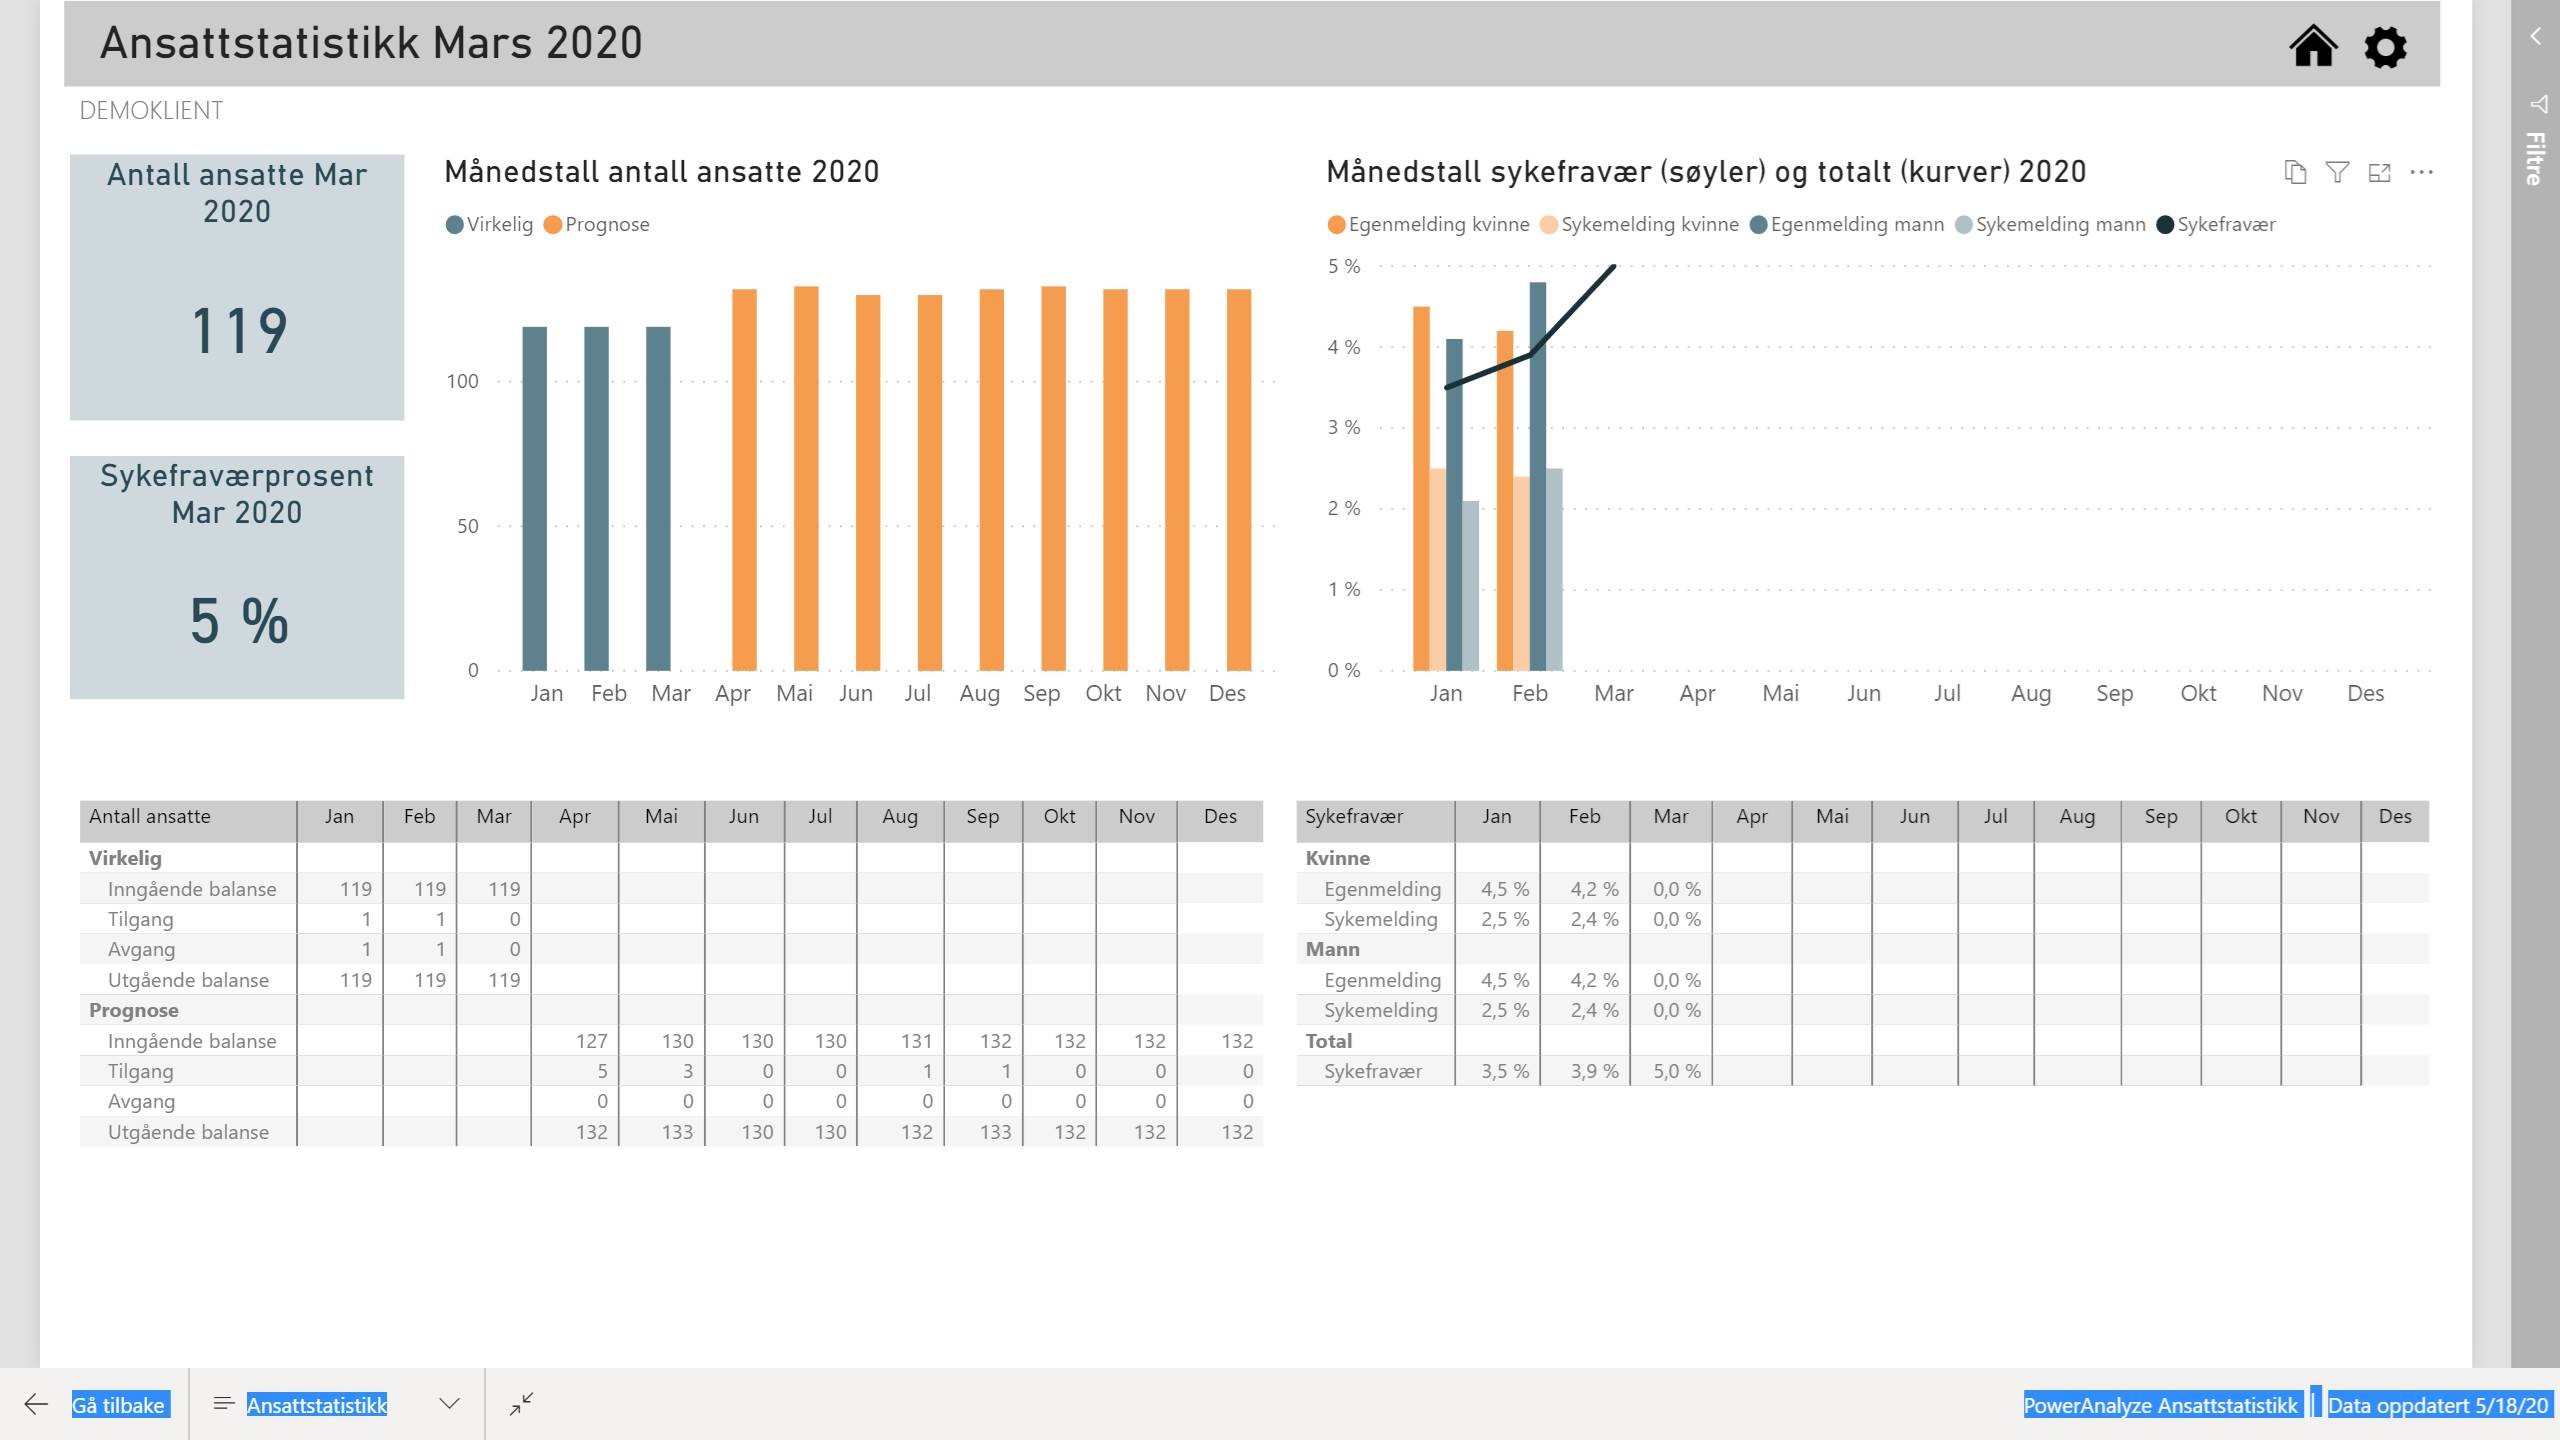Open sykefravær chart in focus mode
Viewport: 2560px width, 1440px height.
(x=2379, y=173)
